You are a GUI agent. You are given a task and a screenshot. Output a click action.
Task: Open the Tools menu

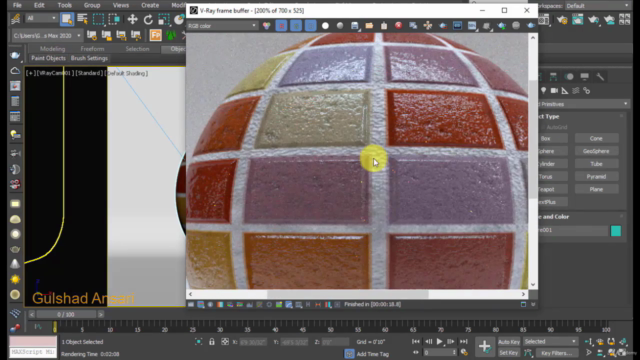click(x=64, y=5)
